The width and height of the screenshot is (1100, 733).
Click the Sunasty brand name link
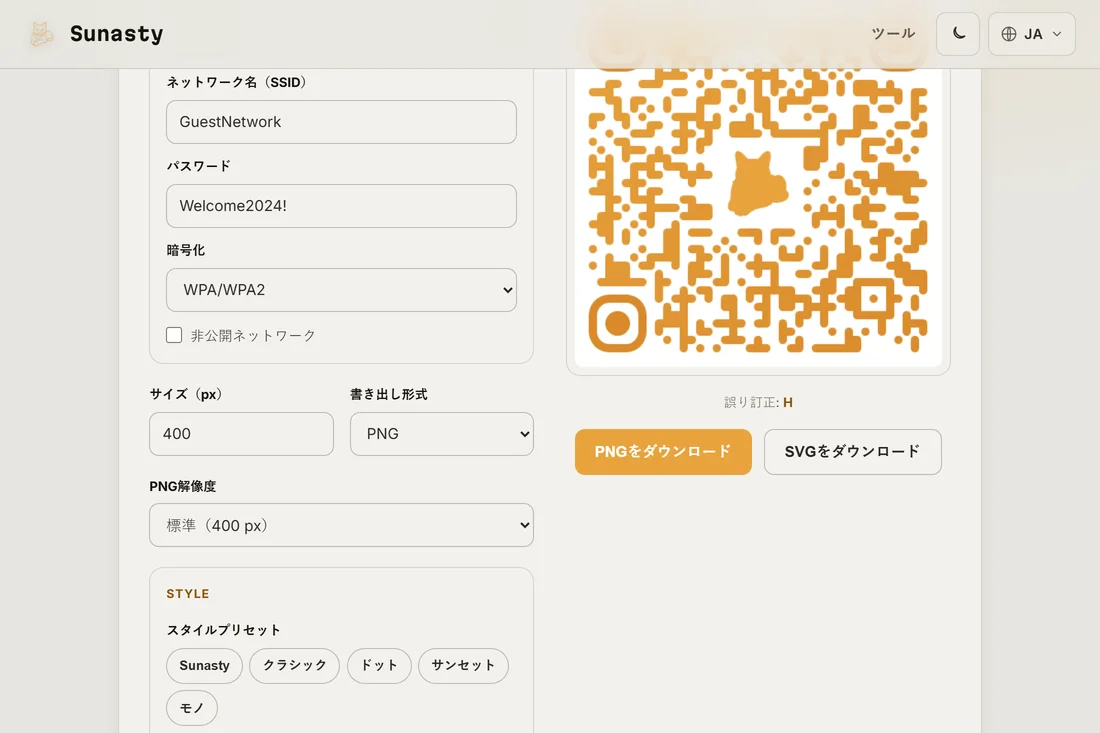(116, 34)
